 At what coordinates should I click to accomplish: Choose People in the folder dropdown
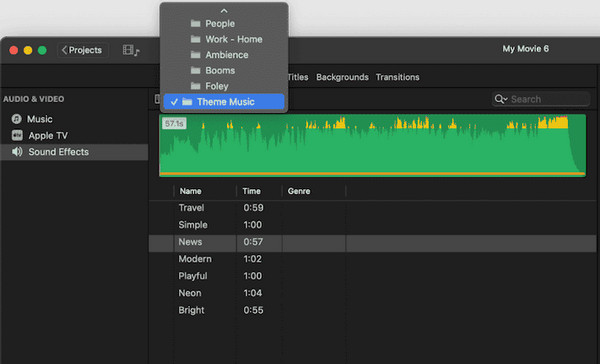(x=224, y=23)
